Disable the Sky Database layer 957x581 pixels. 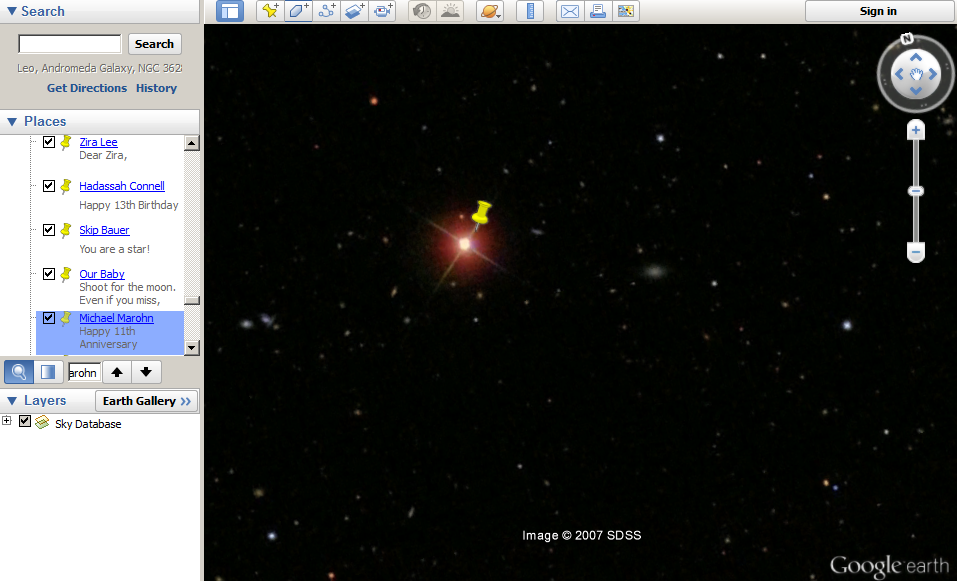click(x=25, y=421)
